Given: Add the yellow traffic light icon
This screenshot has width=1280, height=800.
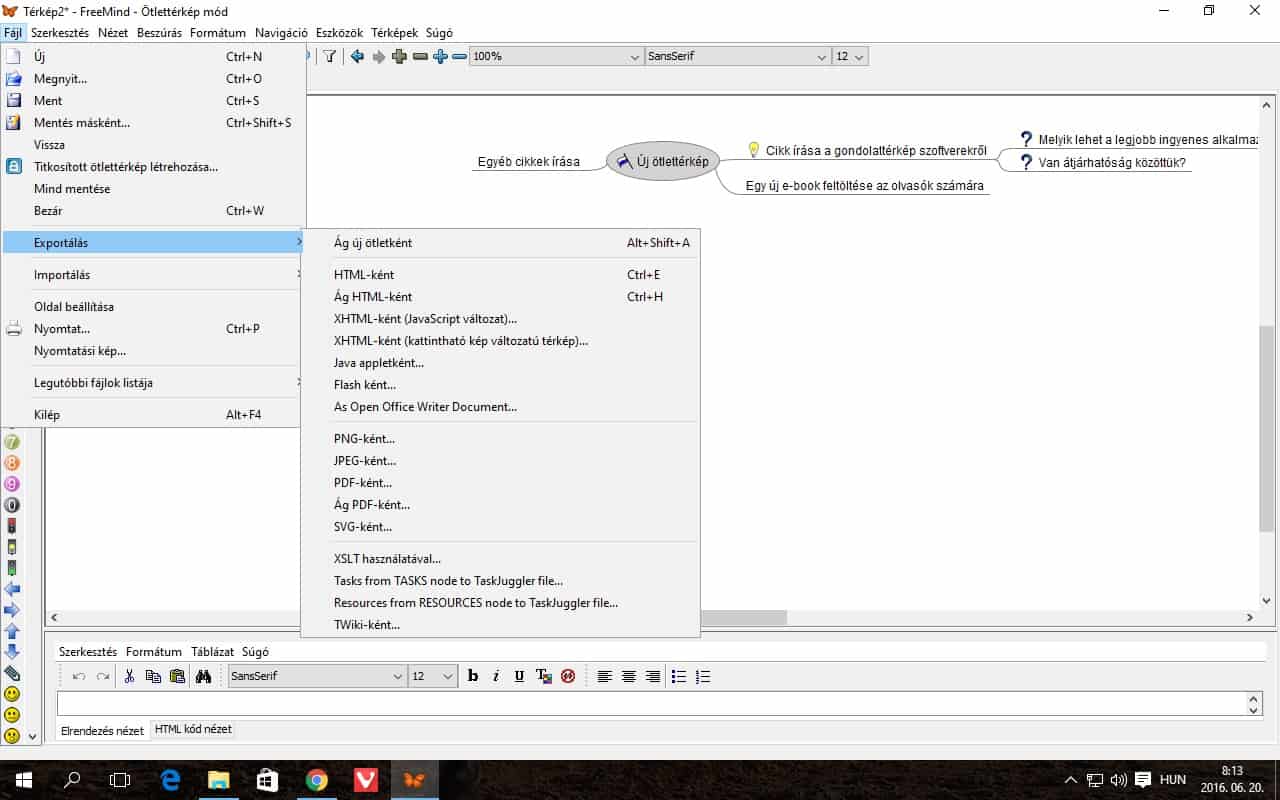Looking at the screenshot, I should coord(12,547).
